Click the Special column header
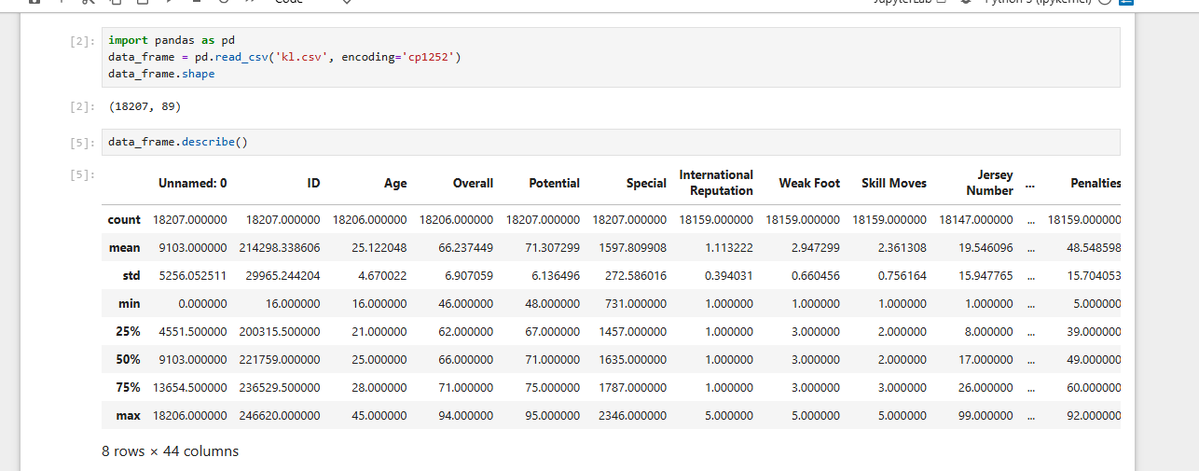This screenshot has width=1199, height=471. 646,184
